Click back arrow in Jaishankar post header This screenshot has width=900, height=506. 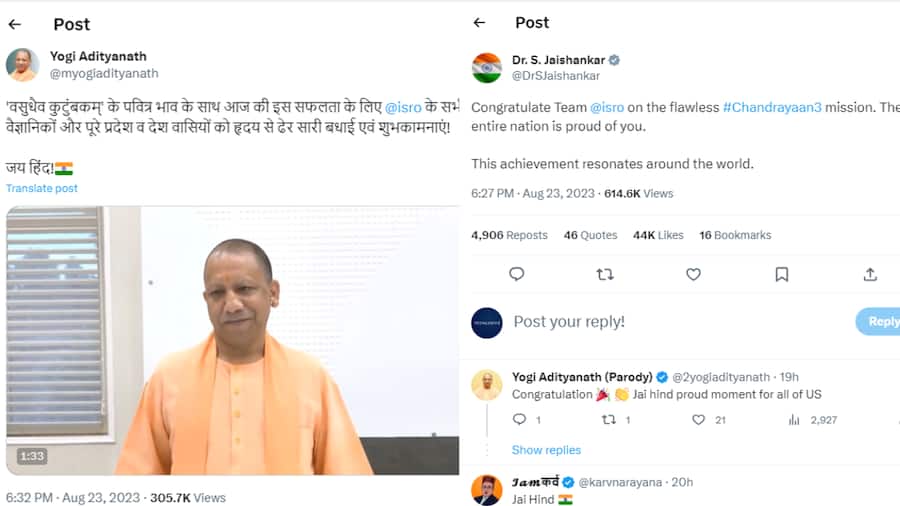pyautogui.click(x=479, y=22)
